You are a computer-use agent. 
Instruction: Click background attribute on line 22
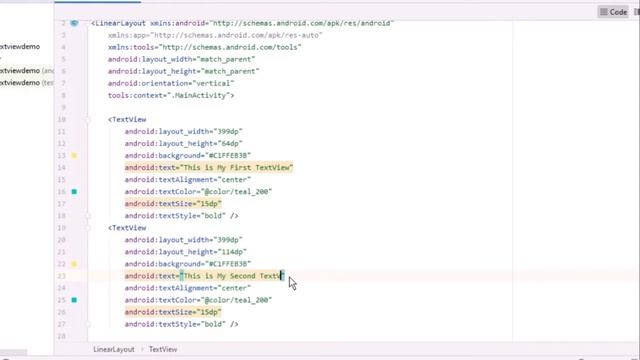188,264
